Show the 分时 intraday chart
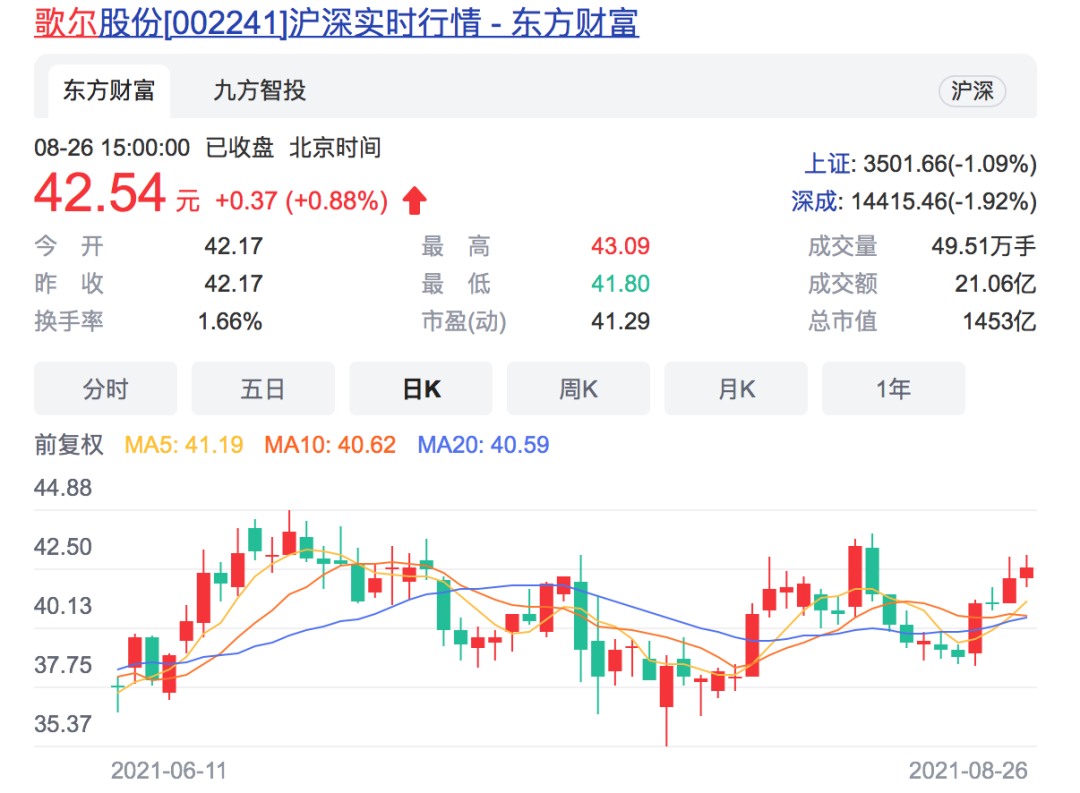The height and width of the screenshot is (793, 1080). click(x=105, y=389)
